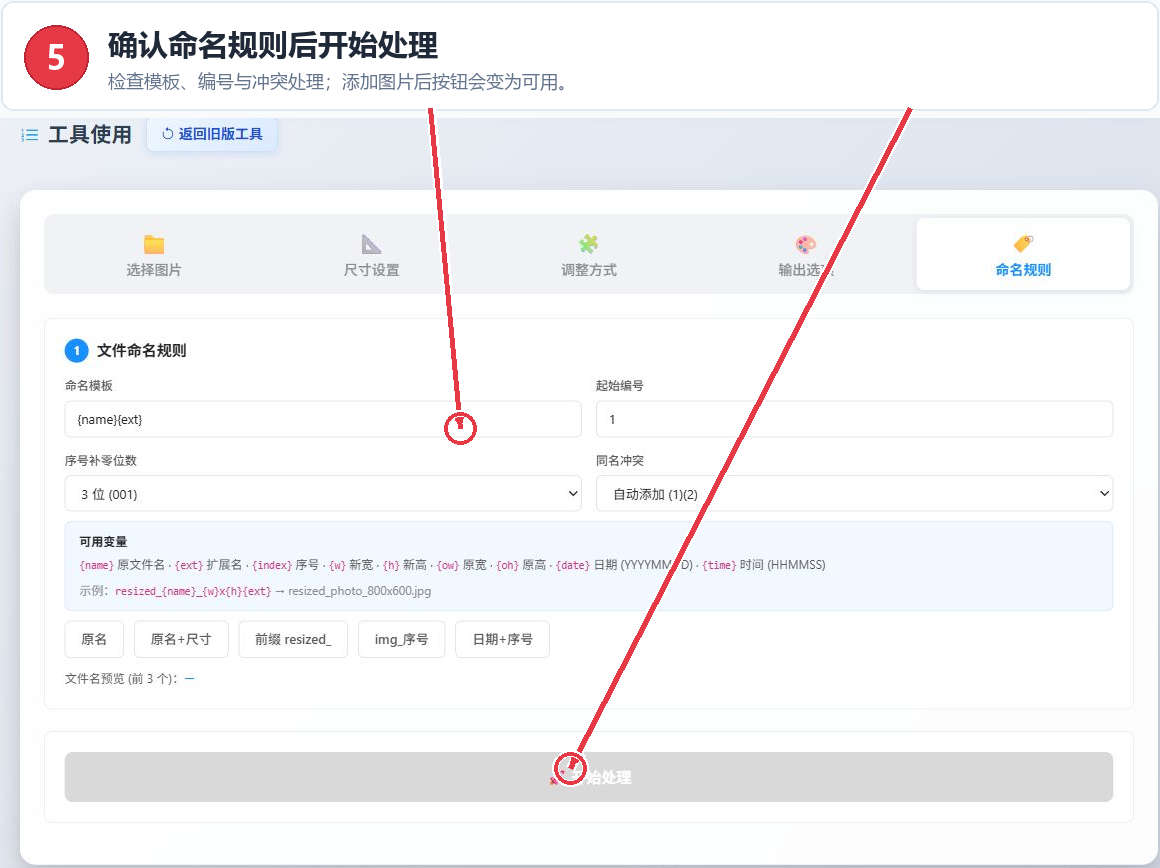Click the 返回旧版工具 button
Screen dimensions: 1160x868
pos(212,134)
